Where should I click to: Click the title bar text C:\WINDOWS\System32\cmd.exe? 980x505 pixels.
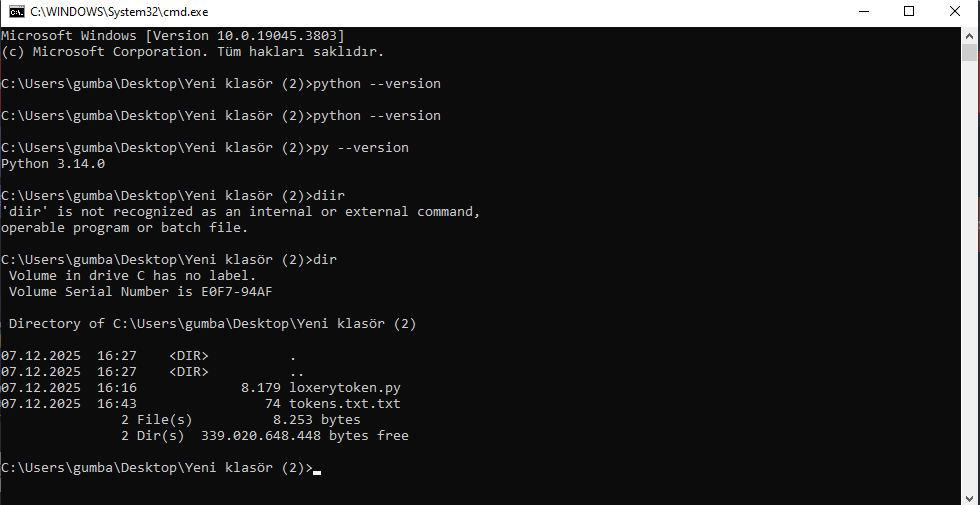click(x=119, y=12)
